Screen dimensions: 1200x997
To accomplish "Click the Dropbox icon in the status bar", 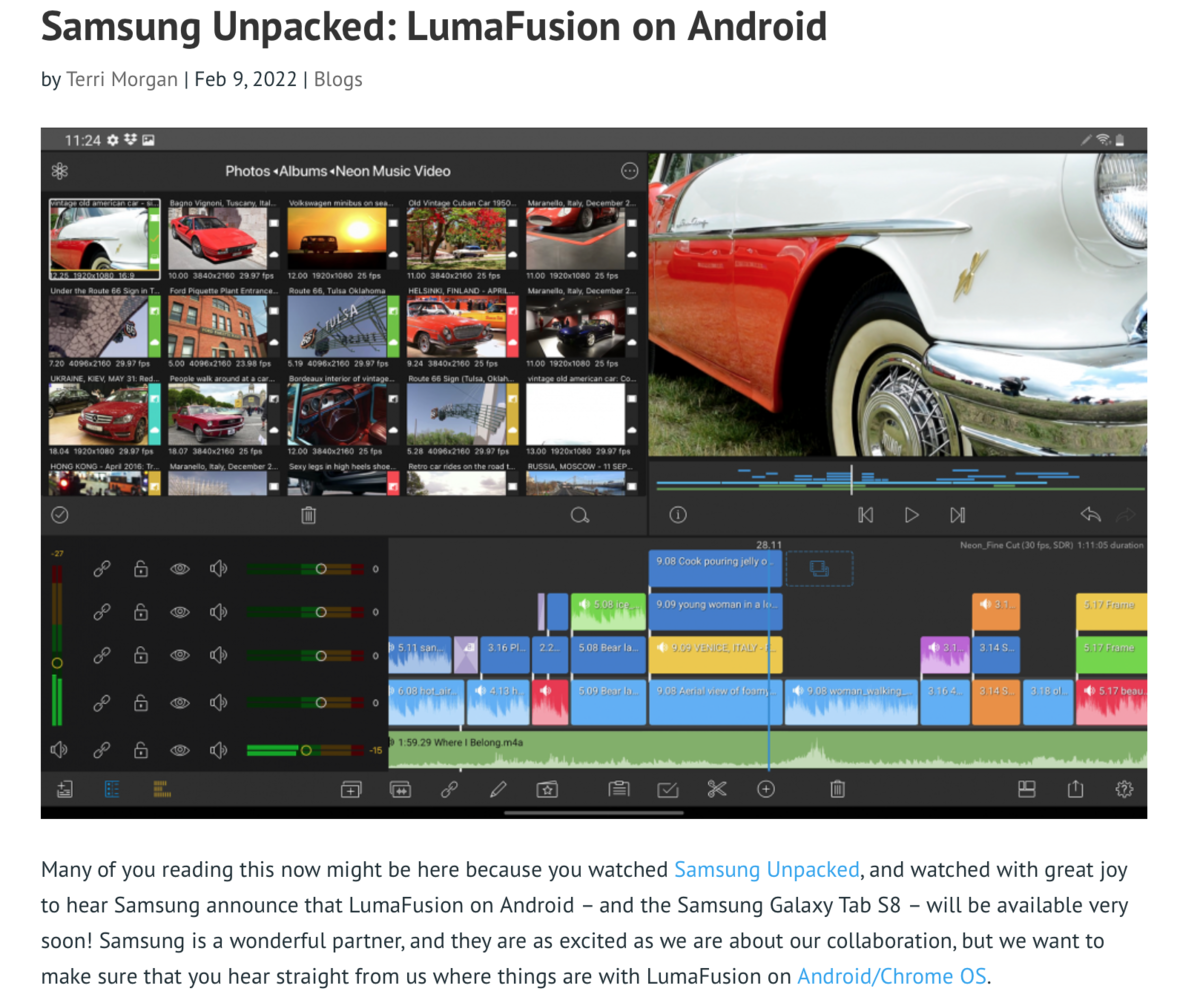I will point(129,140).
